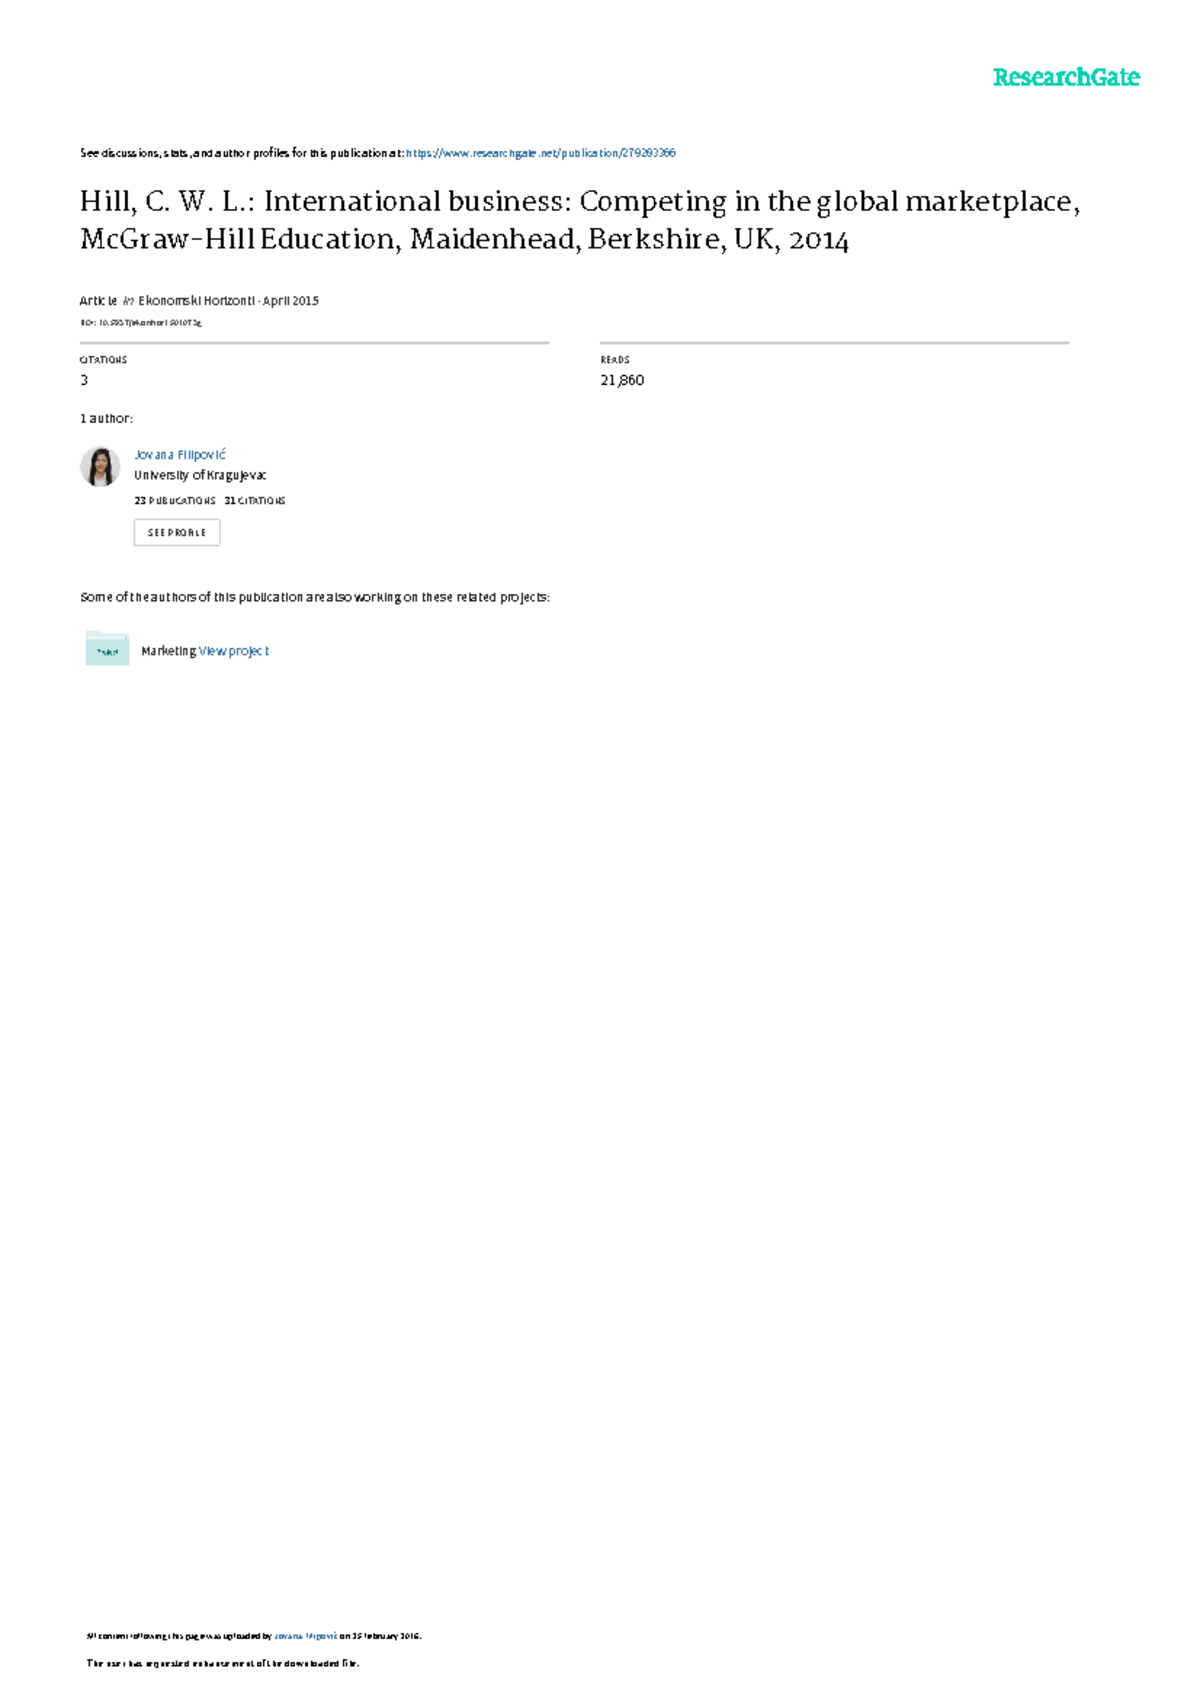The width and height of the screenshot is (1200, 1697).
Task: Click the See Profile button
Action: 177,532
